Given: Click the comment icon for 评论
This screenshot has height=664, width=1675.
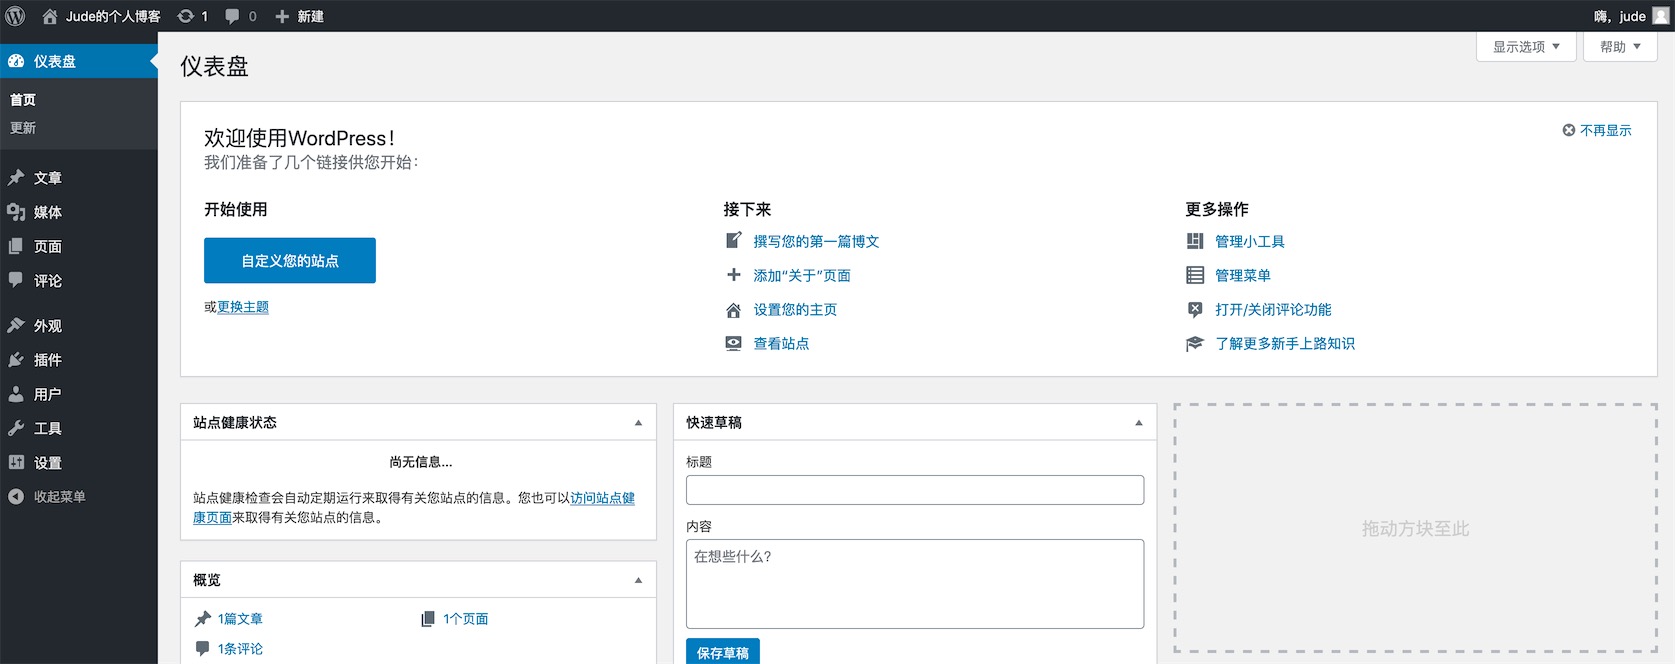Looking at the screenshot, I should click(x=16, y=280).
